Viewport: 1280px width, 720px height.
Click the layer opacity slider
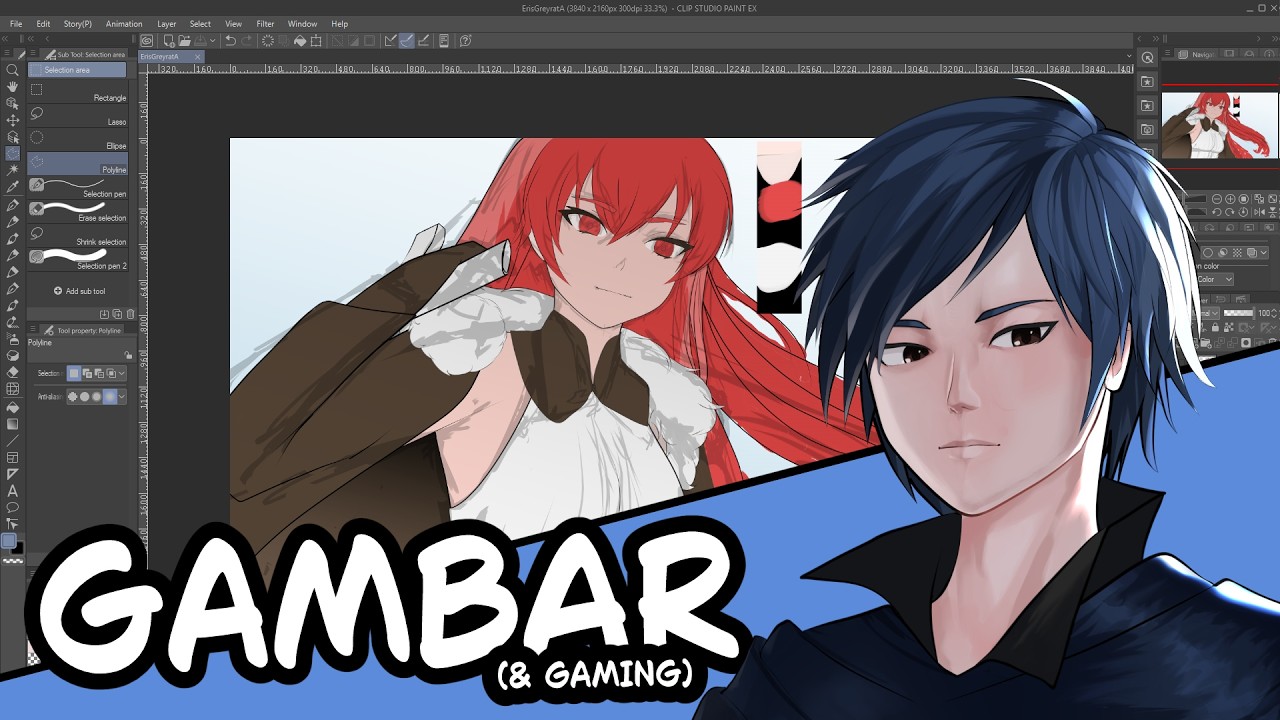1240,313
